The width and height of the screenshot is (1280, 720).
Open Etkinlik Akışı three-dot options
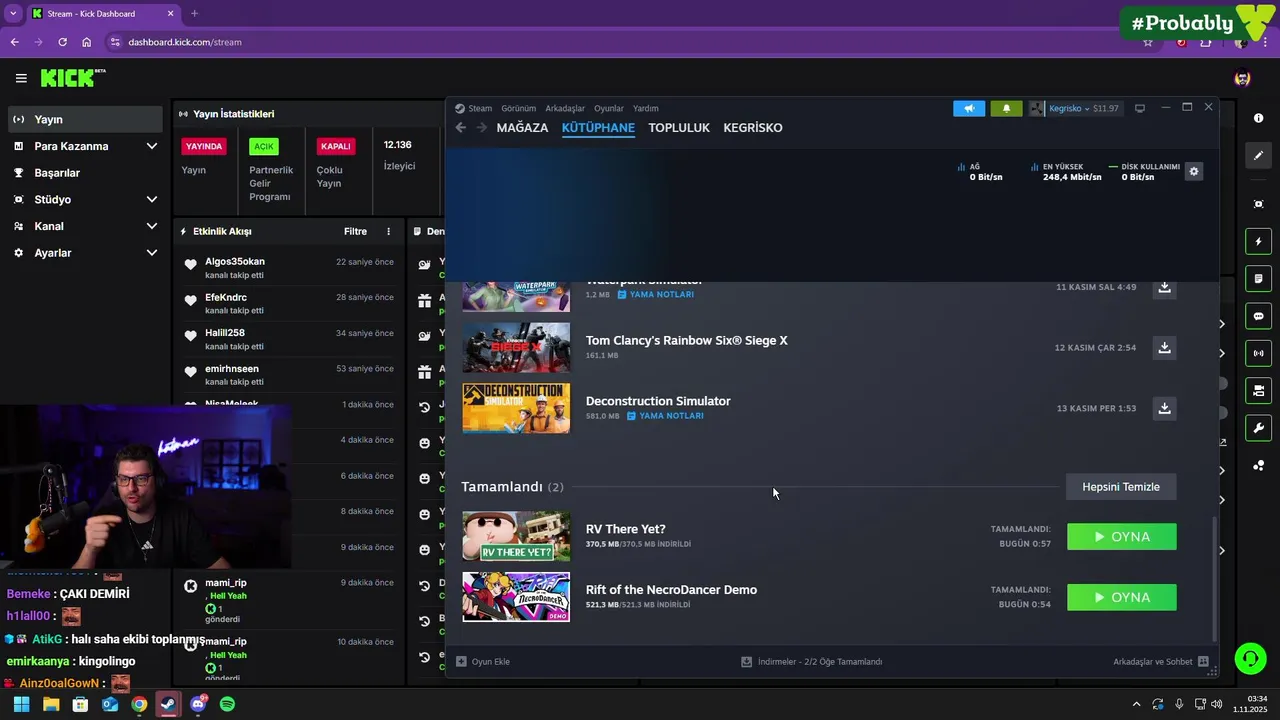pyautogui.click(x=389, y=231)
